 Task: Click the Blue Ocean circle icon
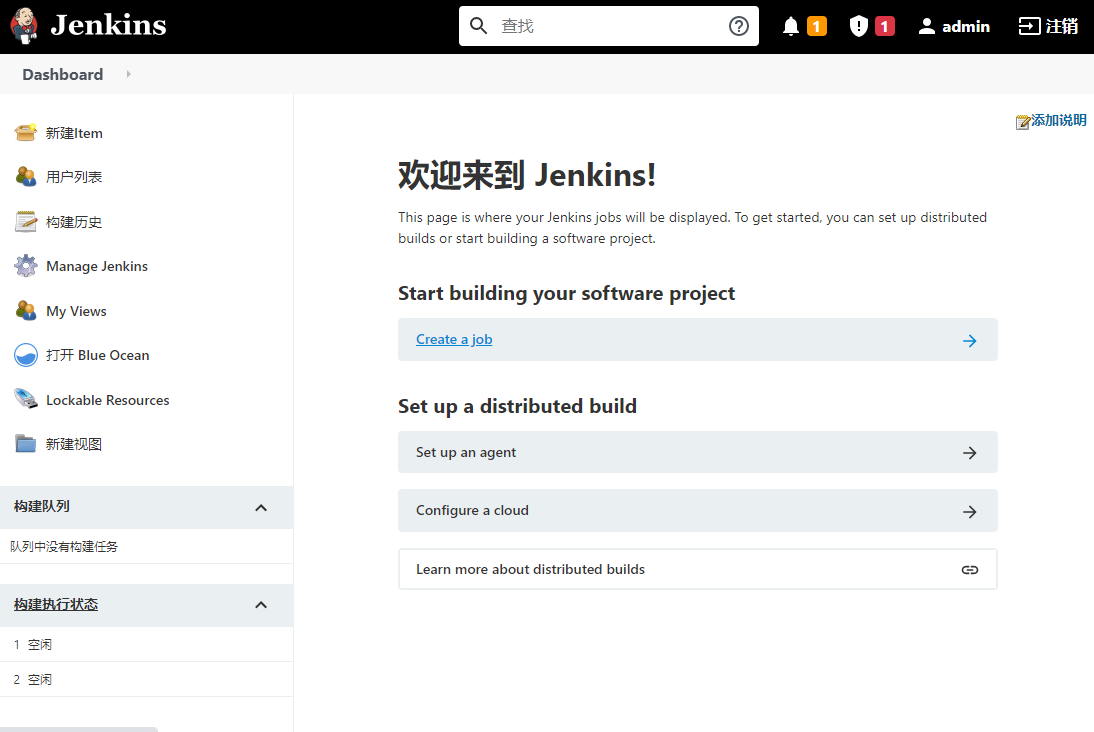26,355
